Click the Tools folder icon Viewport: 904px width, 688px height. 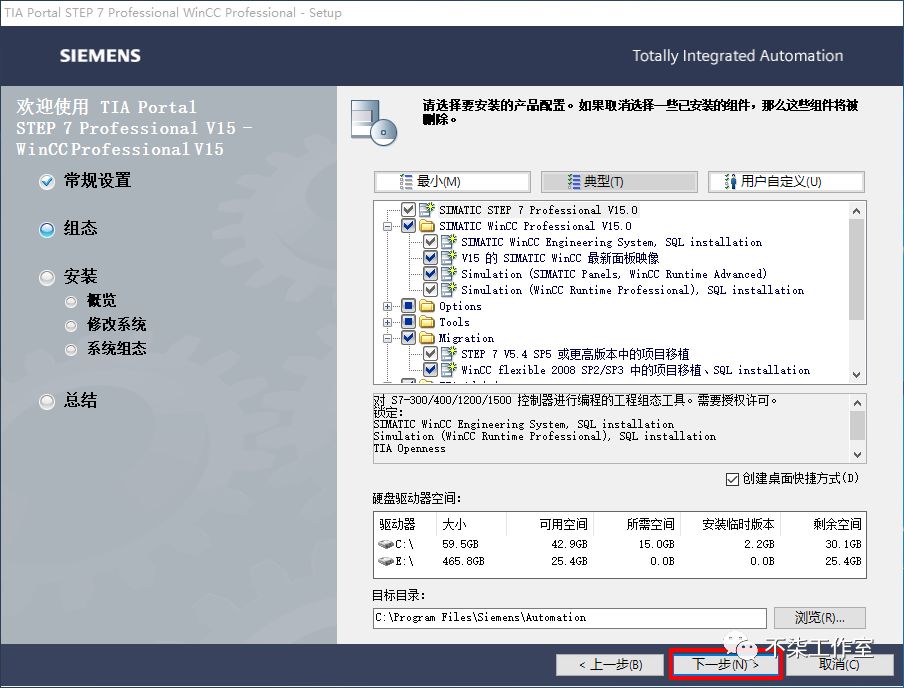pyautogui.click(x=427, y=322)
